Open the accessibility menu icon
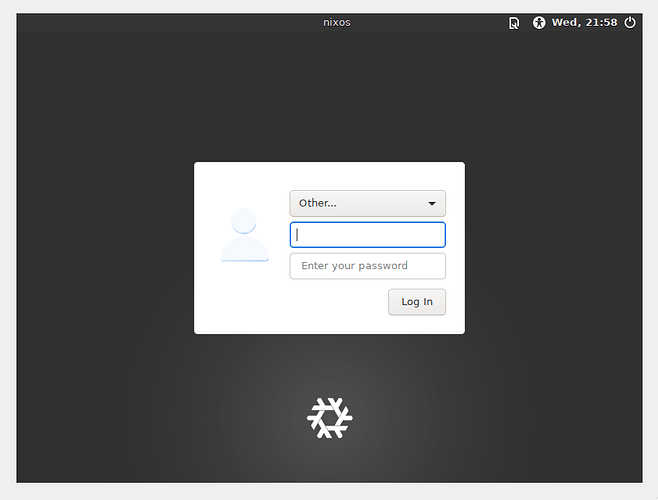This screenshot has height=500, width=658. click(539, 23)
